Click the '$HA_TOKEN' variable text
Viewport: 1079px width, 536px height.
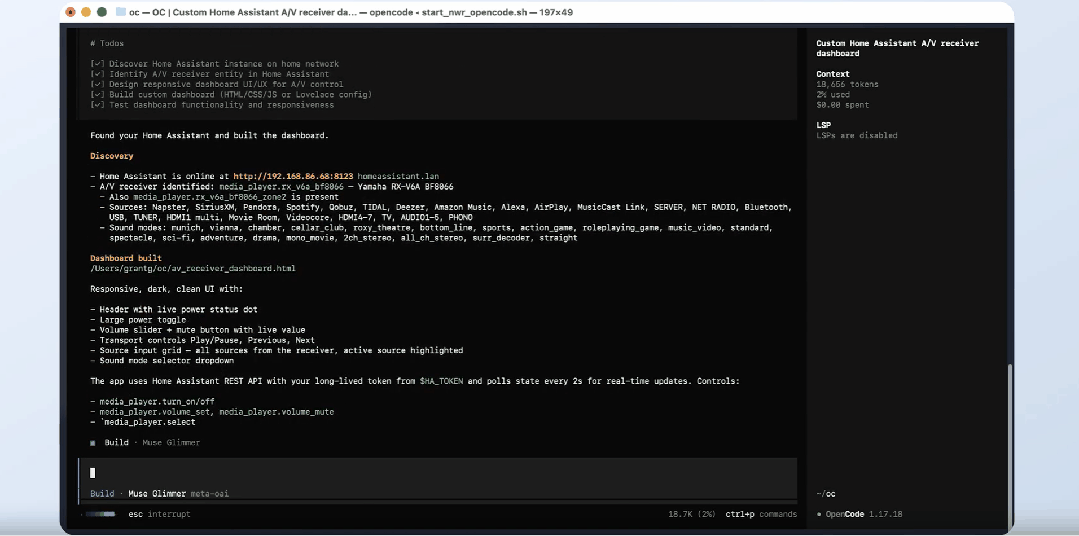(x=441, y=380)
